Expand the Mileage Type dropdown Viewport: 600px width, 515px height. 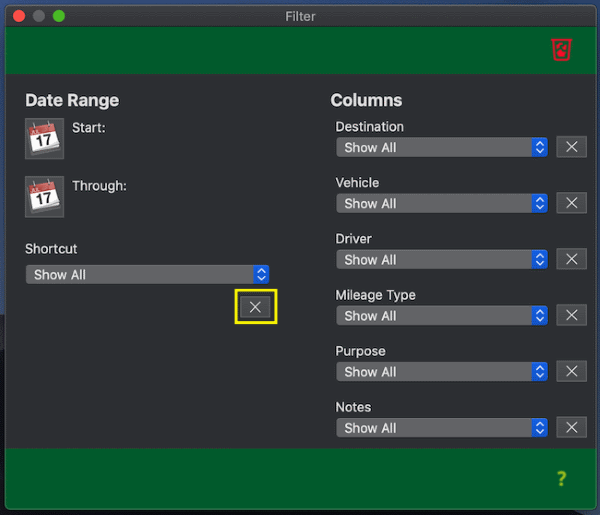tap(442, 315)
